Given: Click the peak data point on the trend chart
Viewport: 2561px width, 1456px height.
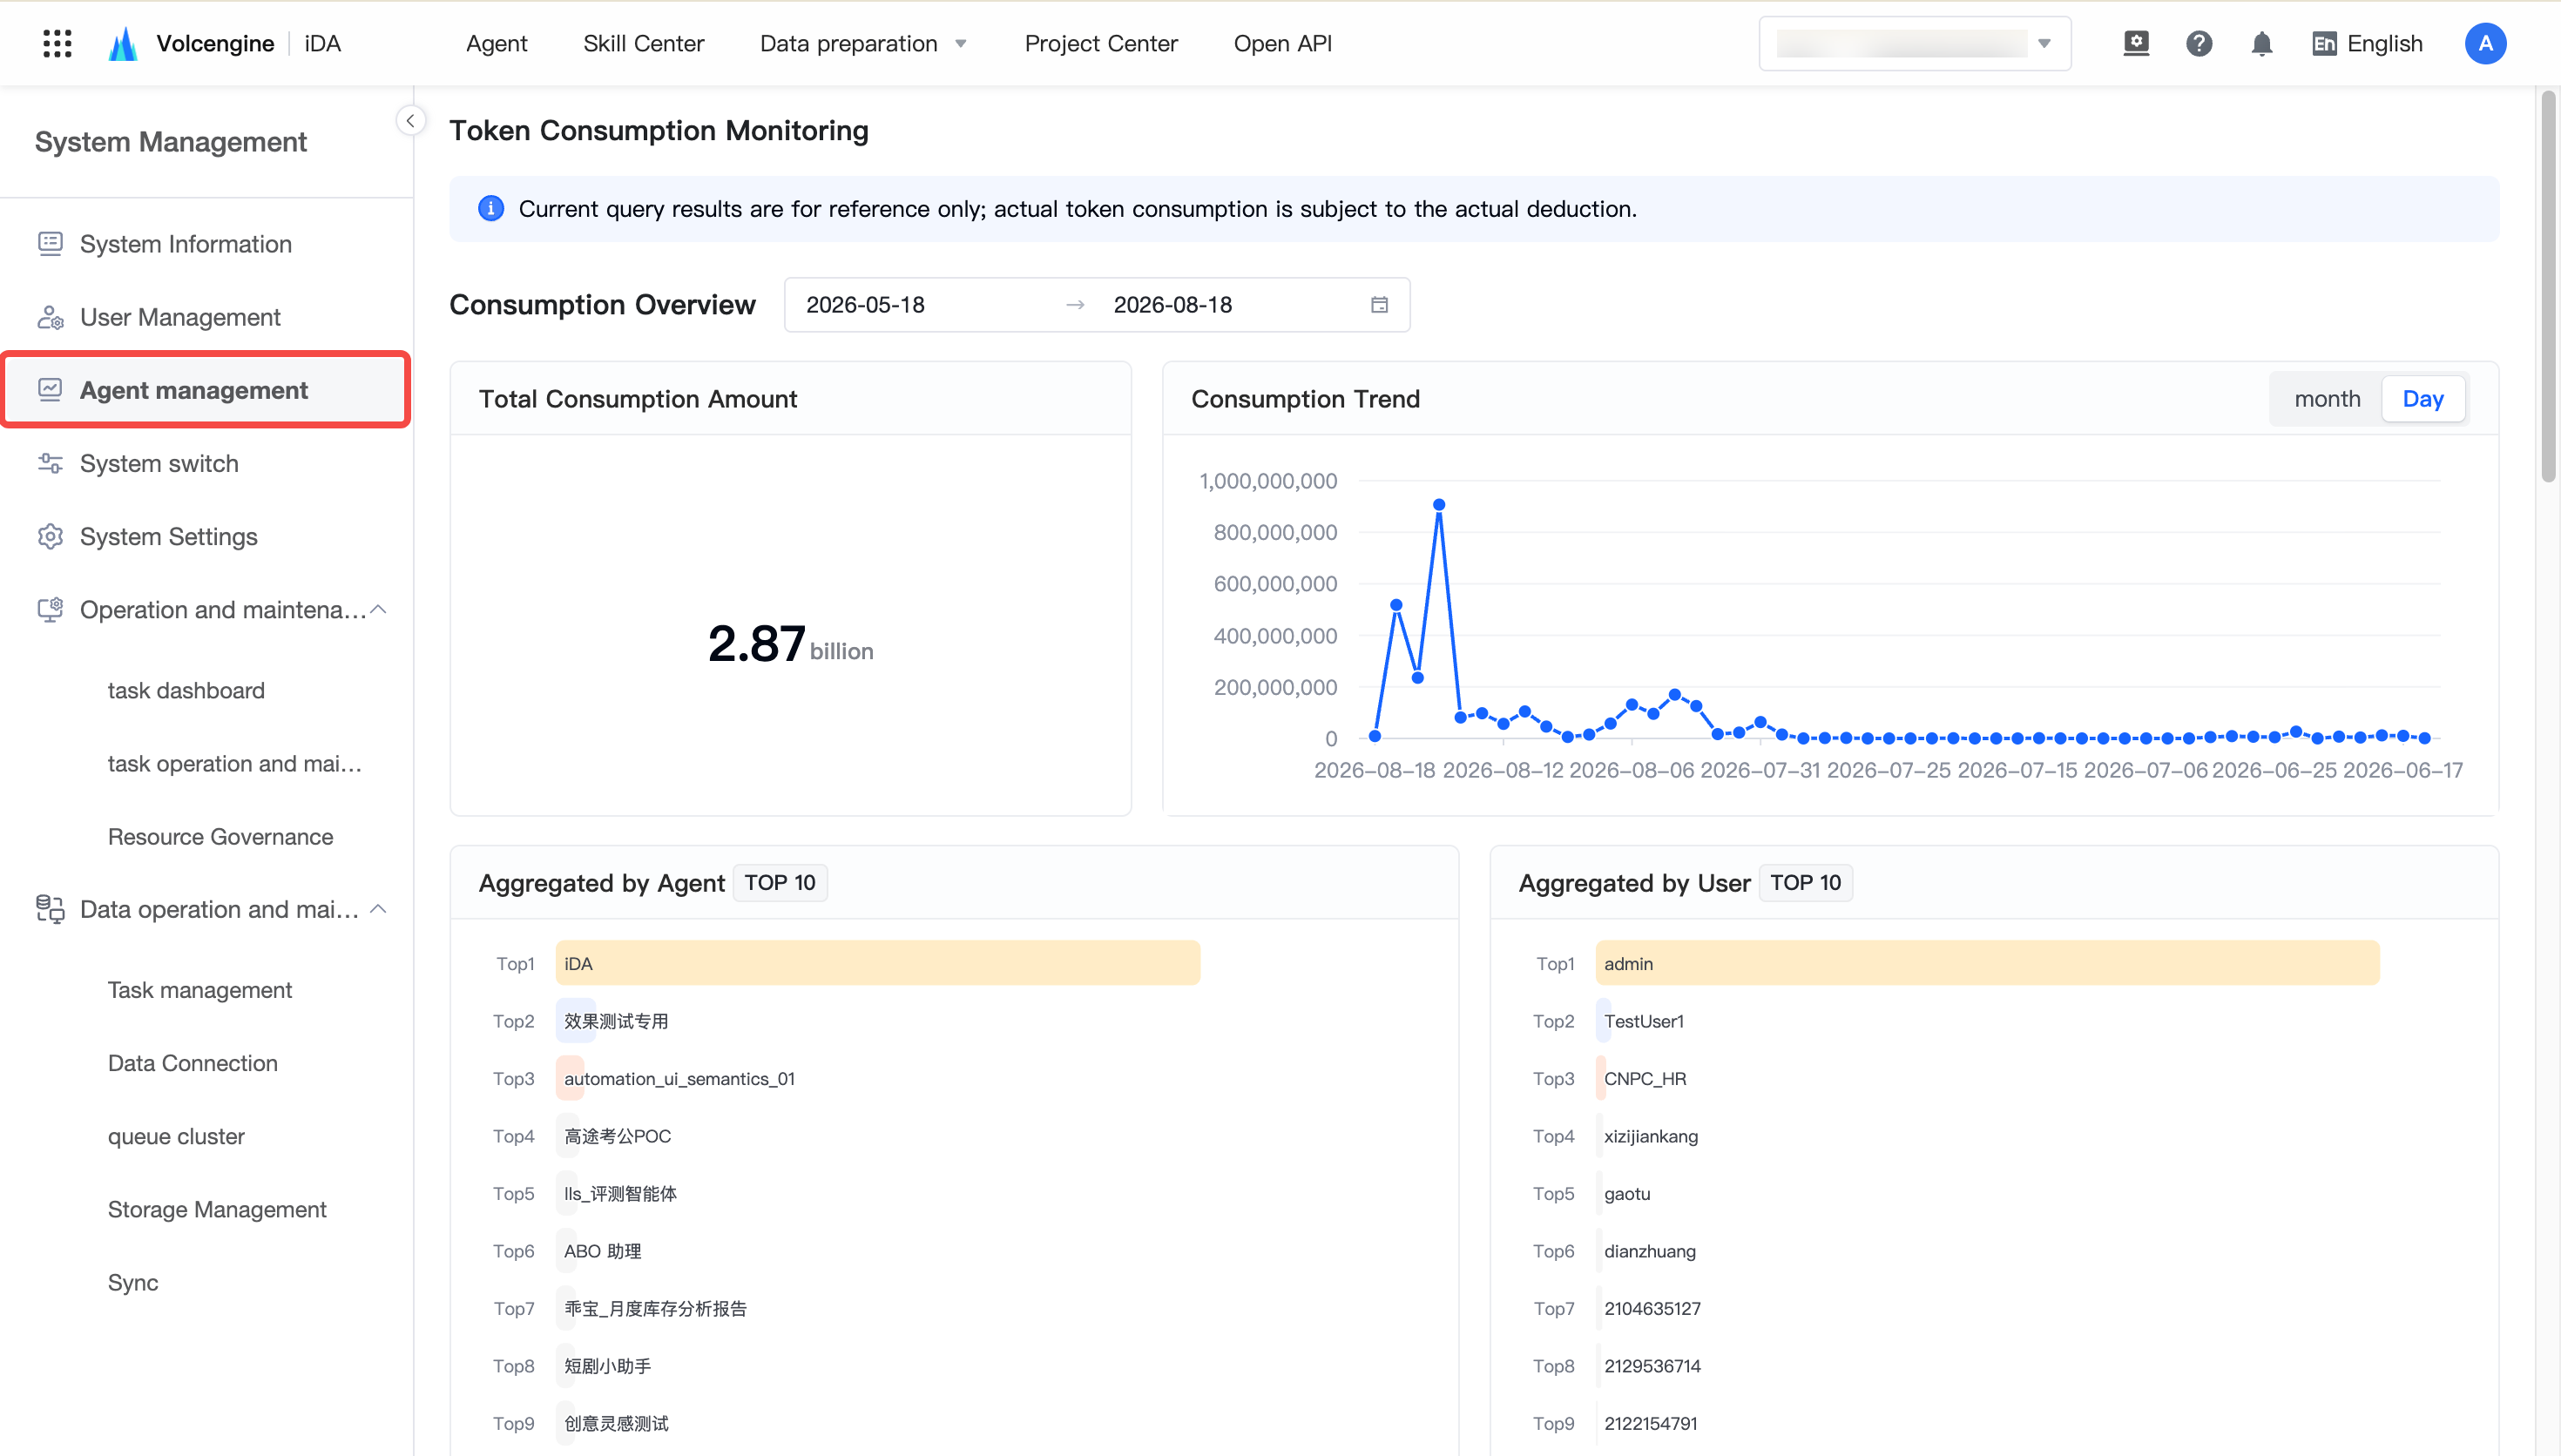Looking at the screenshot, I should click(1438, 505).
